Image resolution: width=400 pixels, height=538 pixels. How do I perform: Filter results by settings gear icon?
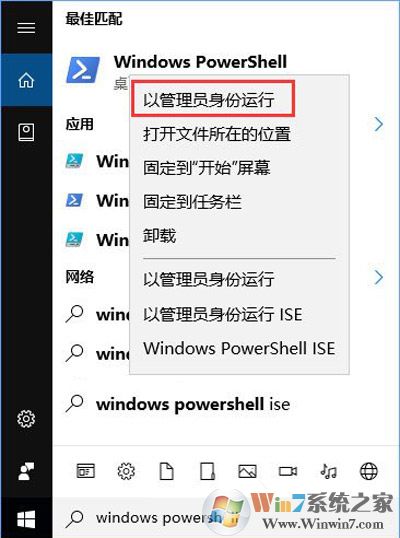[x=126, y=471]
